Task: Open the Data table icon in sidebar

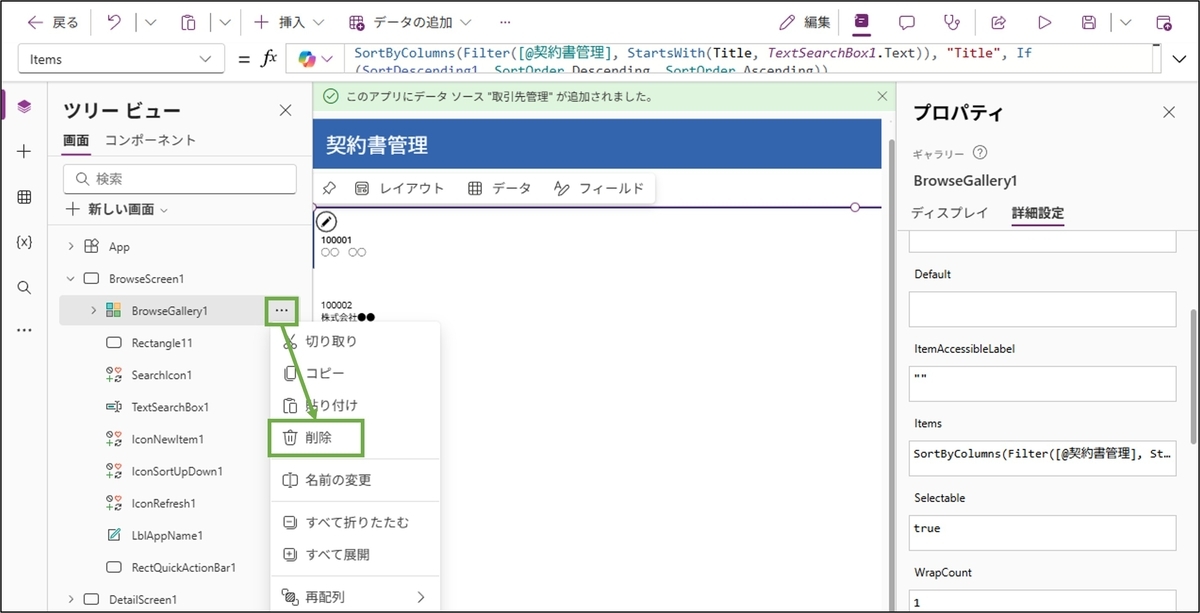Action: coord(24,197)
